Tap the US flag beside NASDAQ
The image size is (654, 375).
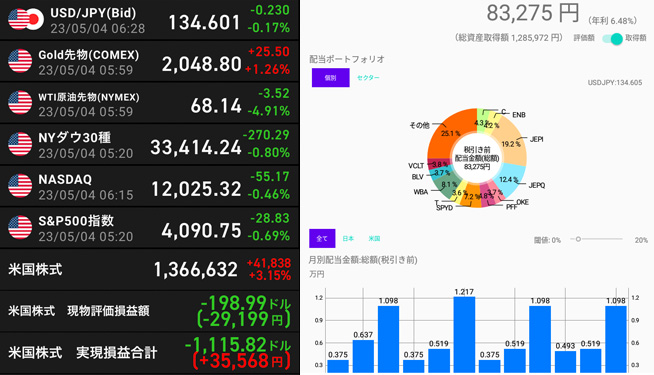click(20, 186)
